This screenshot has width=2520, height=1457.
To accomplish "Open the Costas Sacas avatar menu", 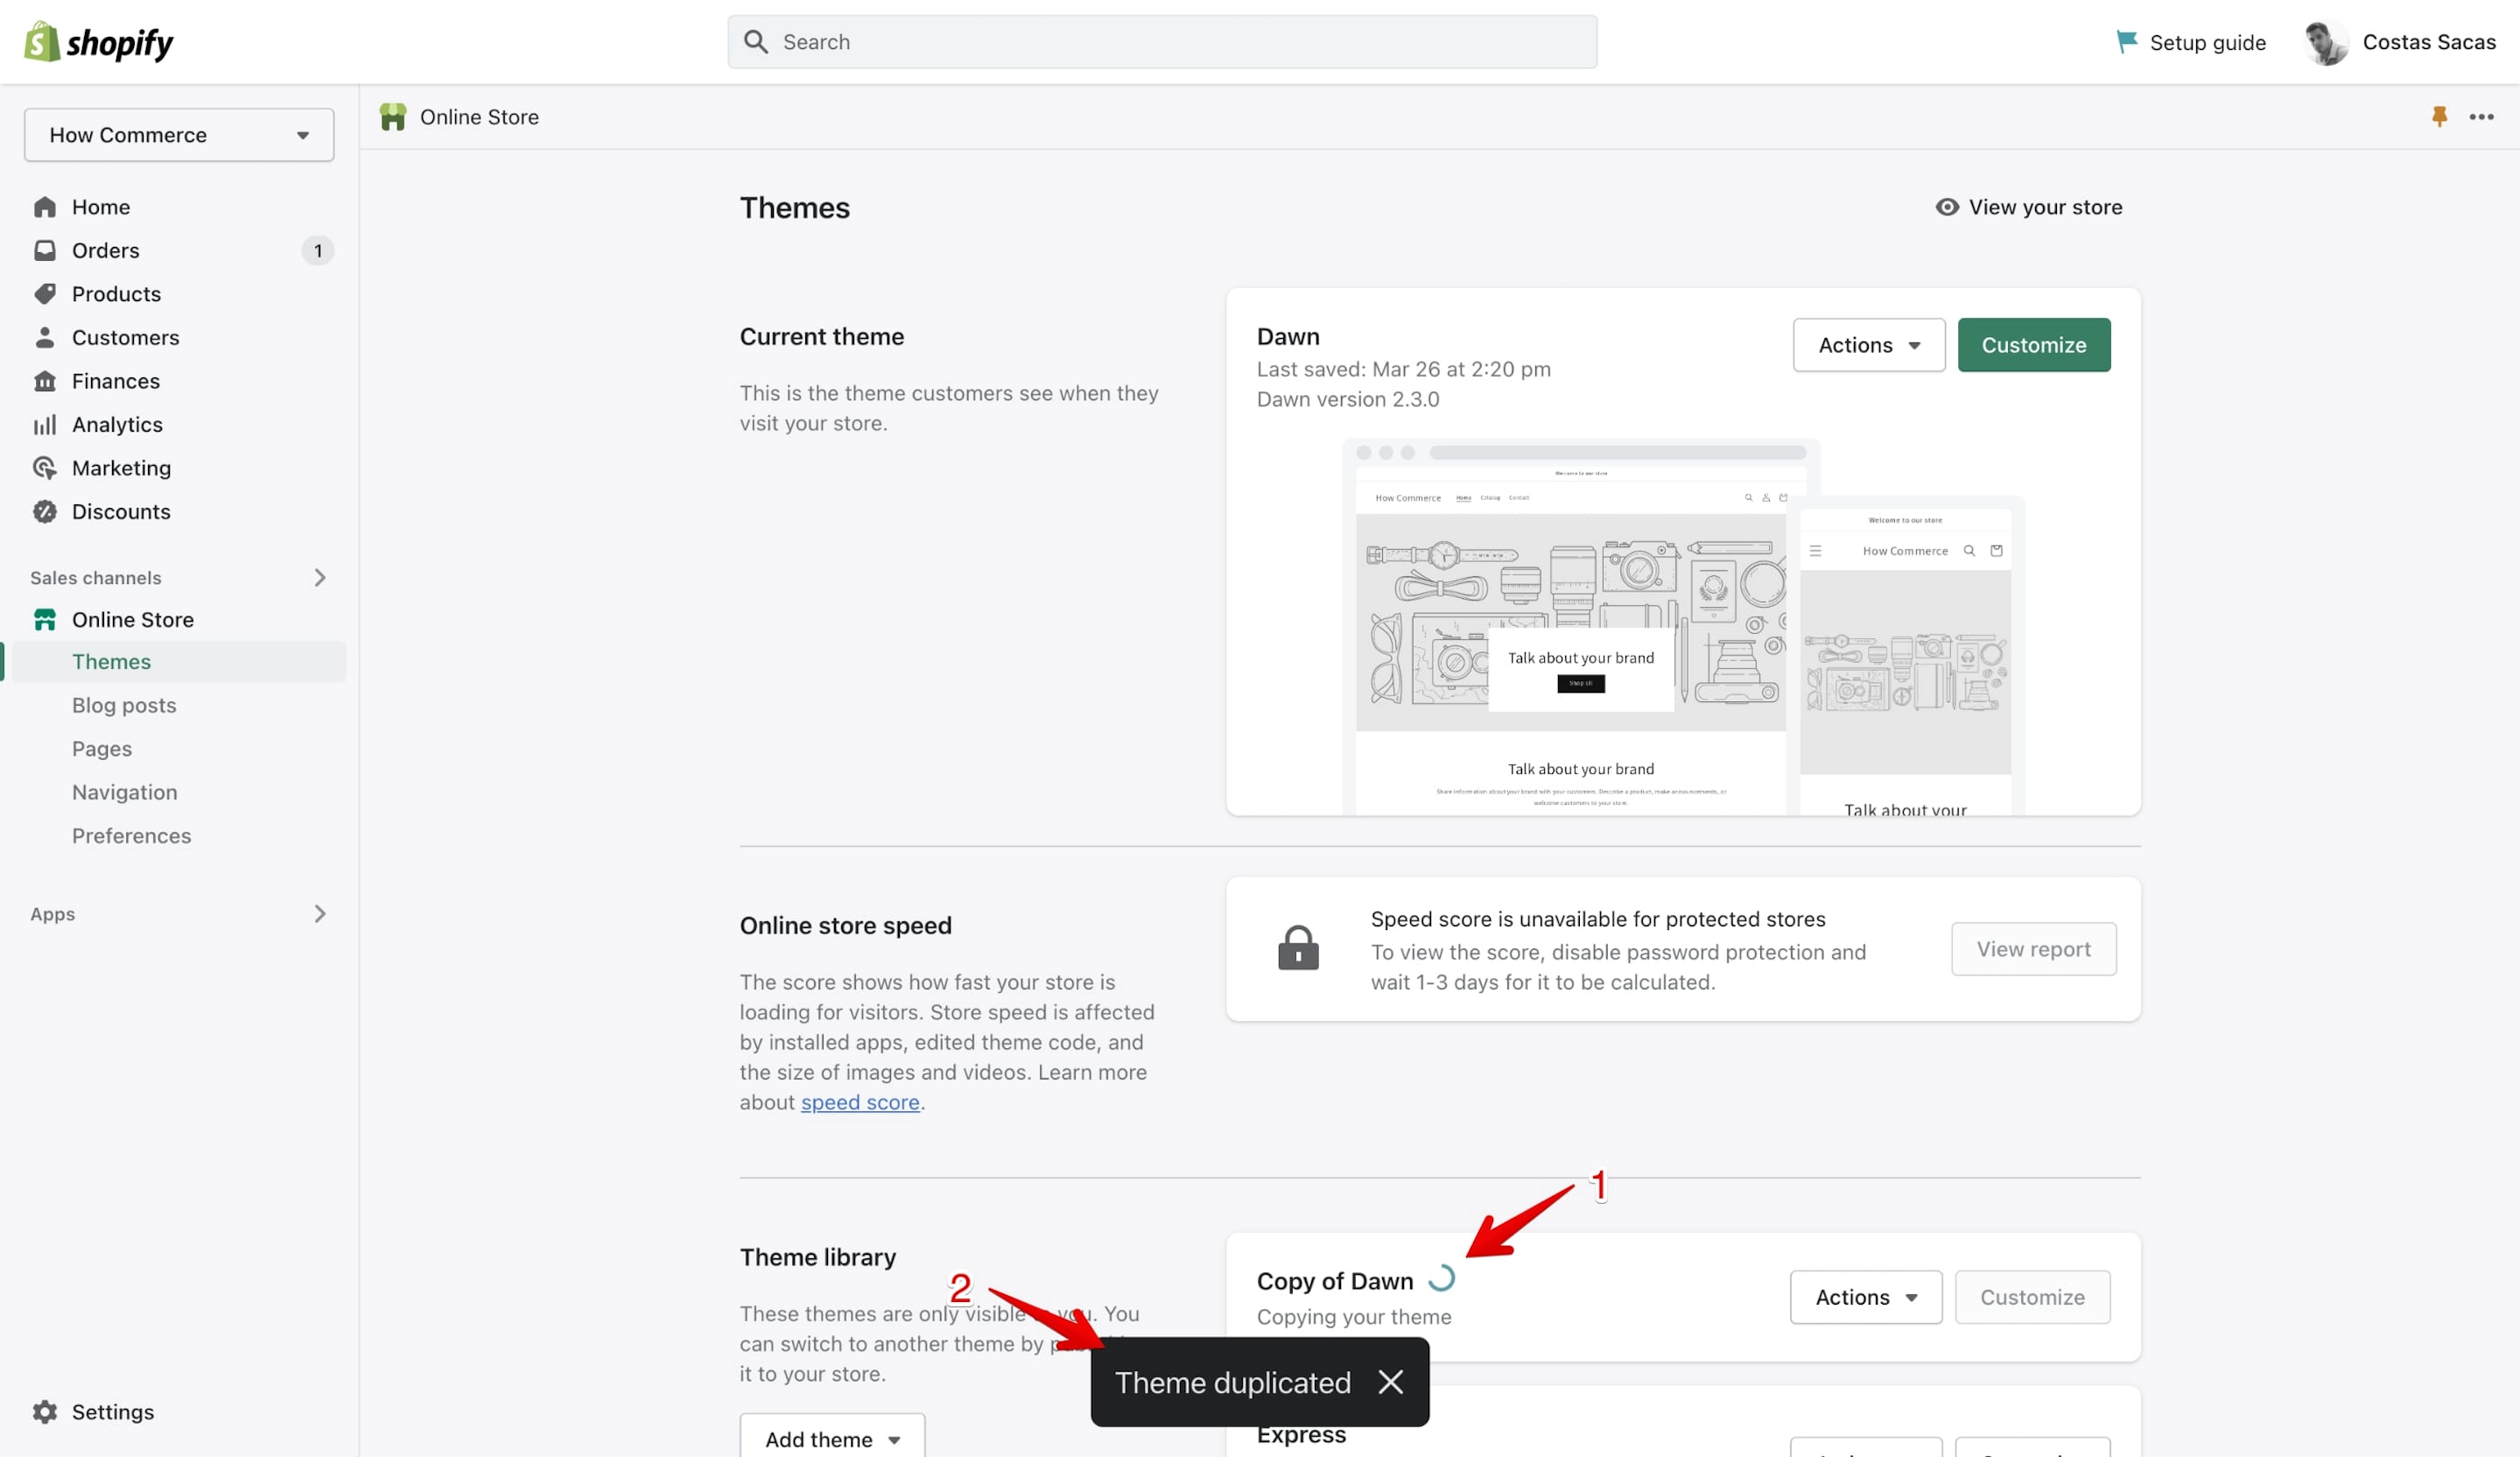I will click(2326, 42).
